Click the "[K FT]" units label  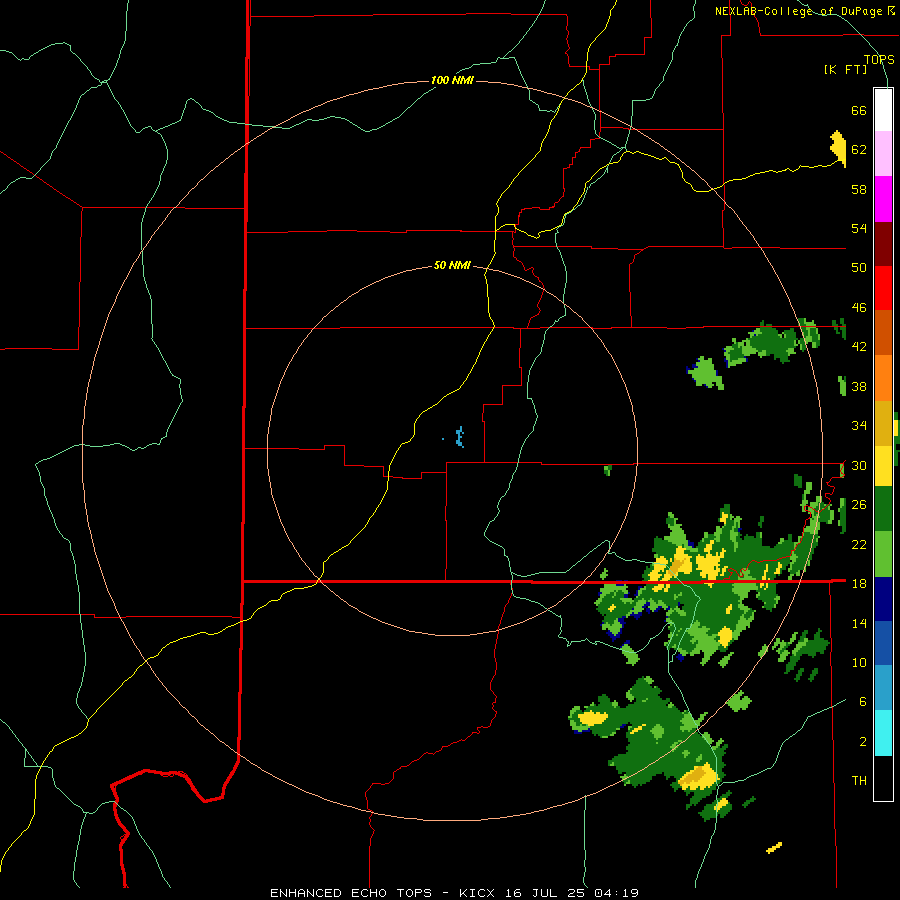pyautogui.click(x=845, y=69)
